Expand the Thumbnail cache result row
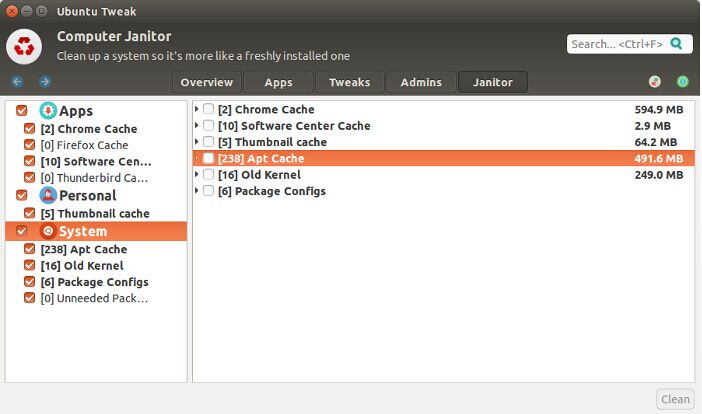The height and width of the screenshot is (414, 702). click(x=197, y=141)
